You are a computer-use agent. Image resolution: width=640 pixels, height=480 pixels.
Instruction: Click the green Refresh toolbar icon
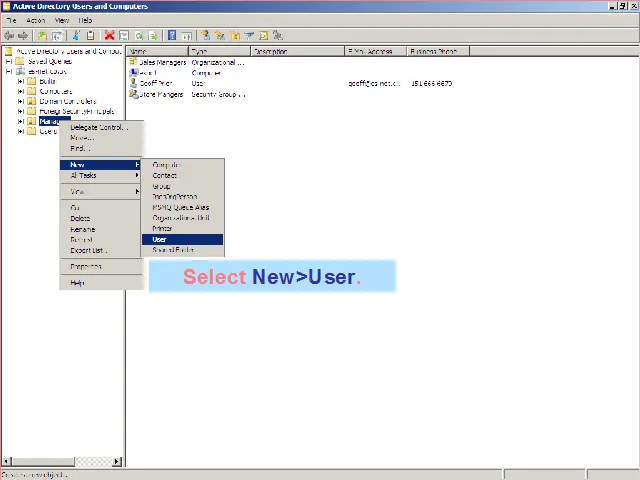[139, 36]
